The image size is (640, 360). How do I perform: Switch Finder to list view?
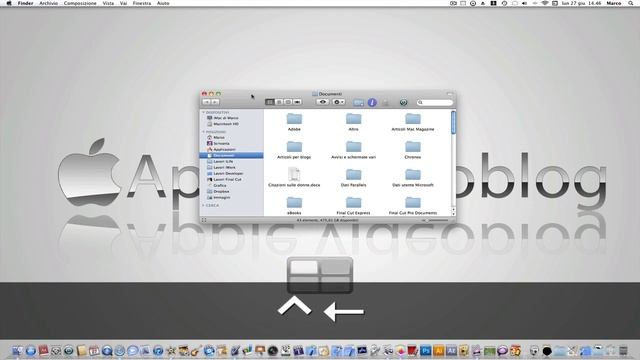279,102
